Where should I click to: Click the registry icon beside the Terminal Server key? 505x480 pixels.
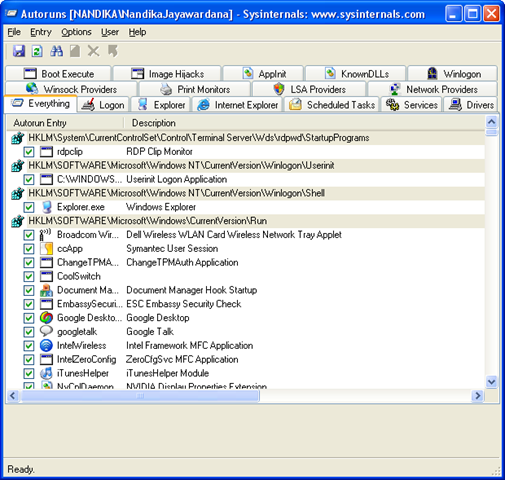tap(18, 138)
